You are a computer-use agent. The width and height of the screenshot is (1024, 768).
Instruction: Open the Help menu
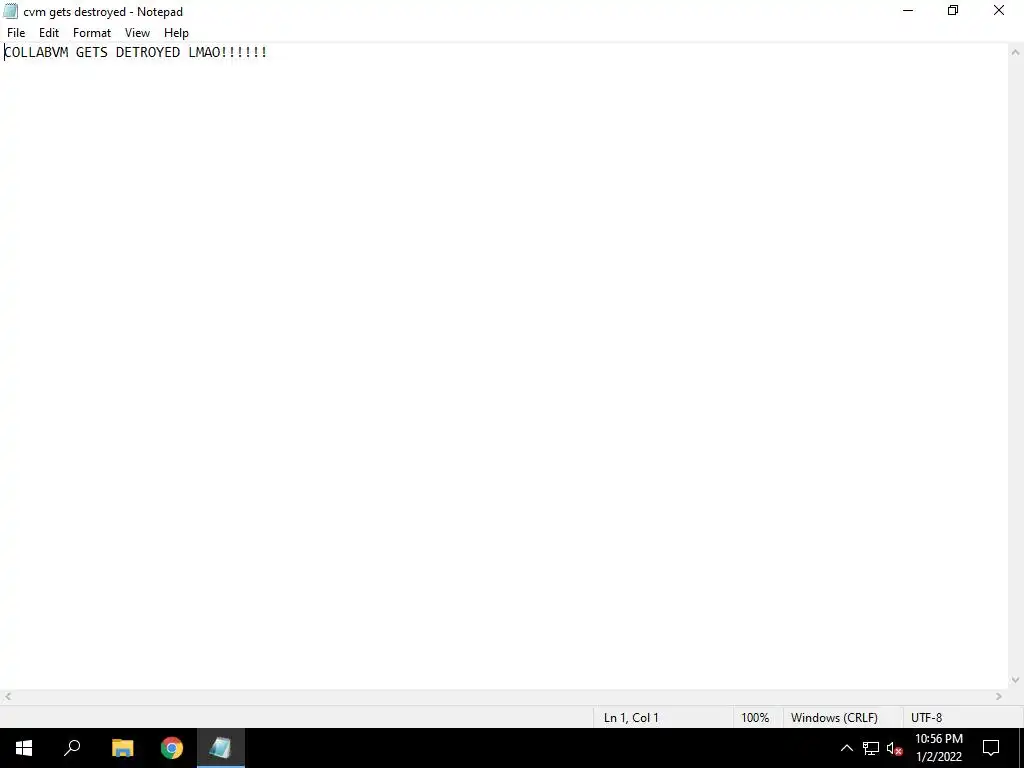[x=176, y=33]
